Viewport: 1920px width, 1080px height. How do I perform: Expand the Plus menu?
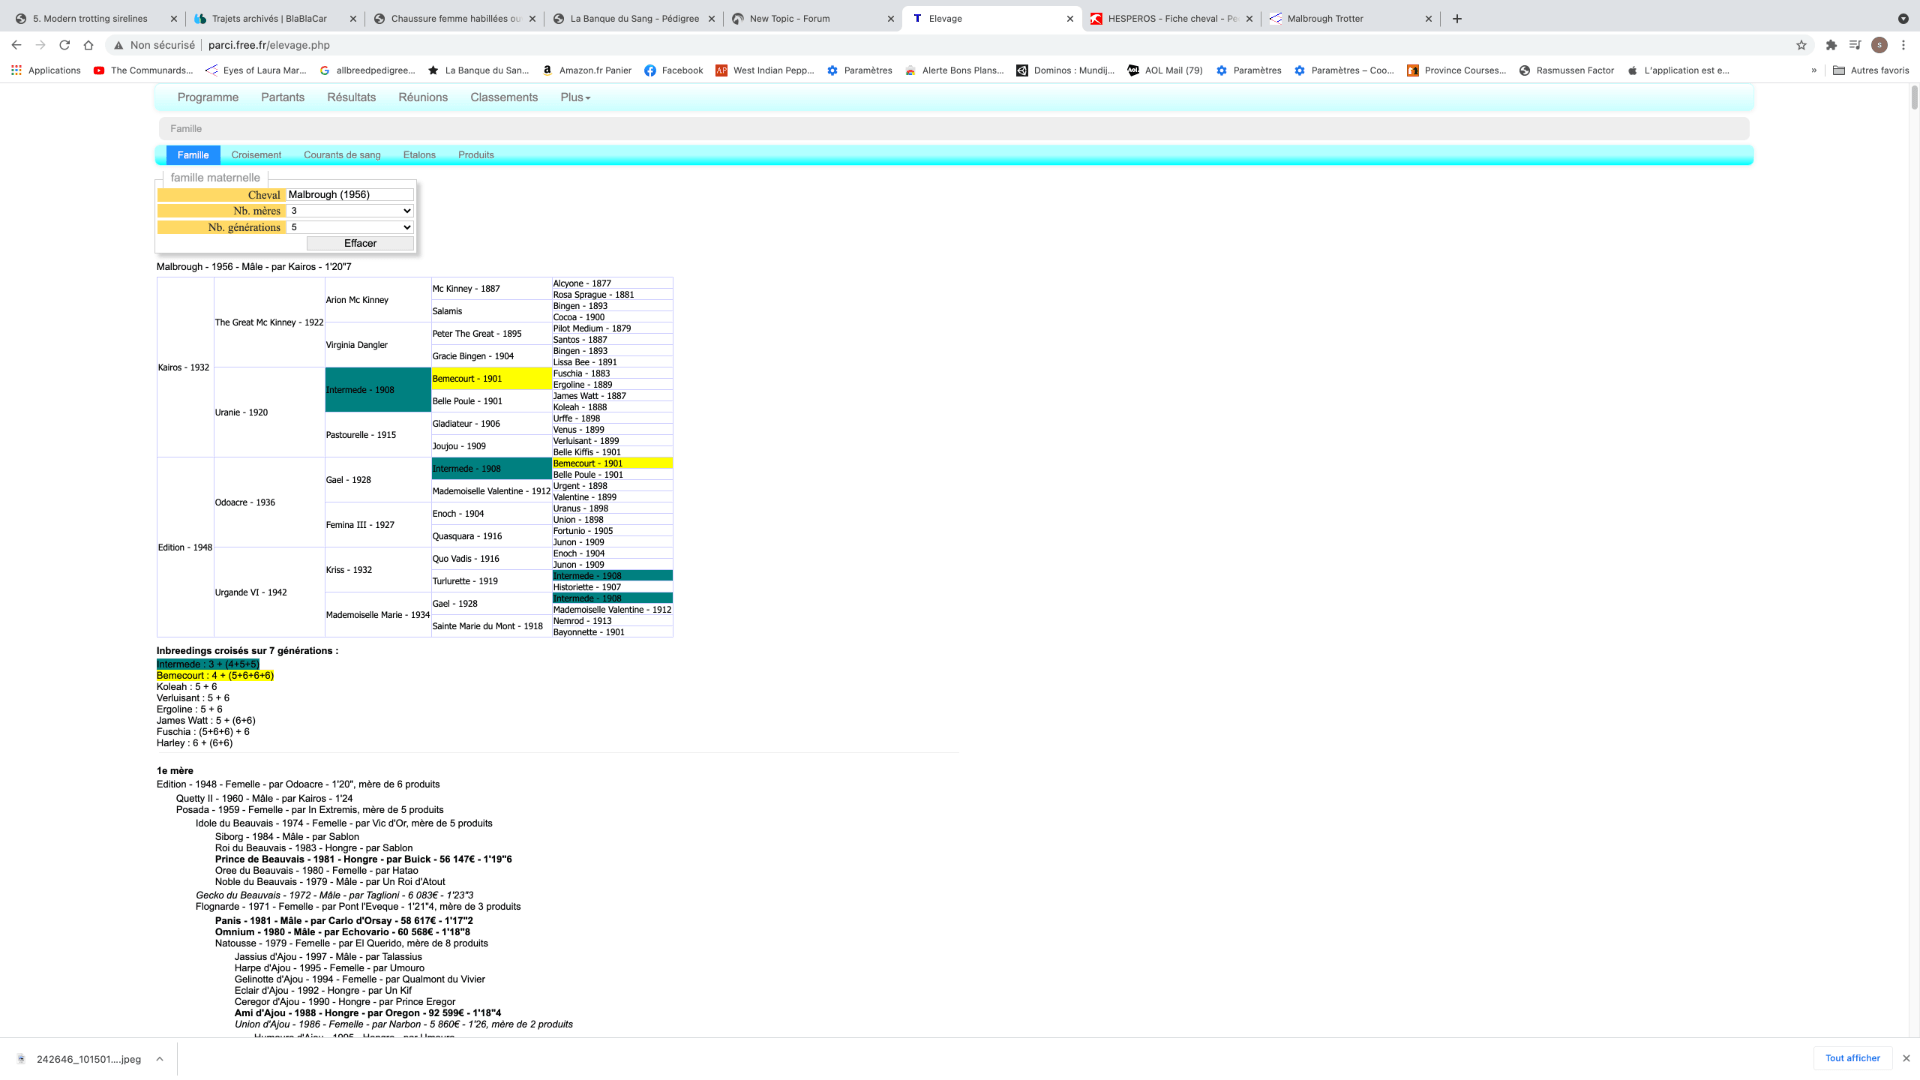[x=575, y=97]
